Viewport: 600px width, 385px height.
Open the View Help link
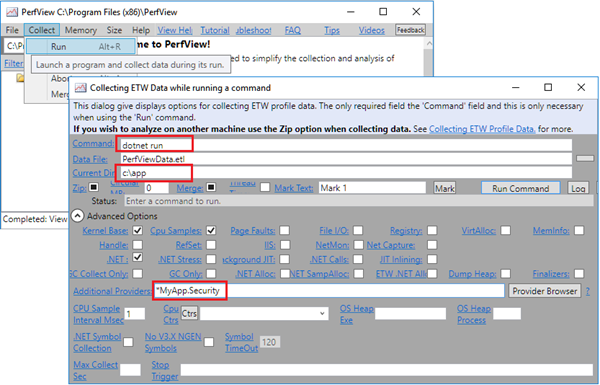click(174, 30)
